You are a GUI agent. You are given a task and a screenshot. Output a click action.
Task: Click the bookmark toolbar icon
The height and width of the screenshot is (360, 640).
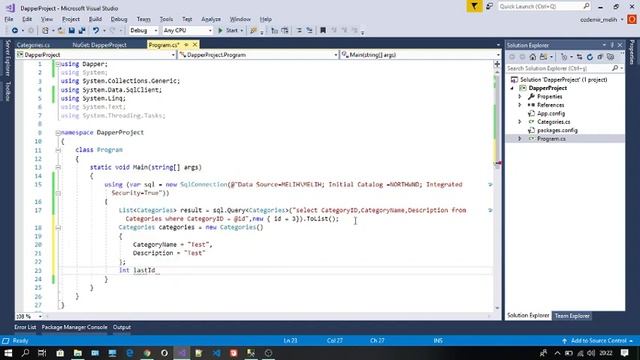(x=323, y=31)
